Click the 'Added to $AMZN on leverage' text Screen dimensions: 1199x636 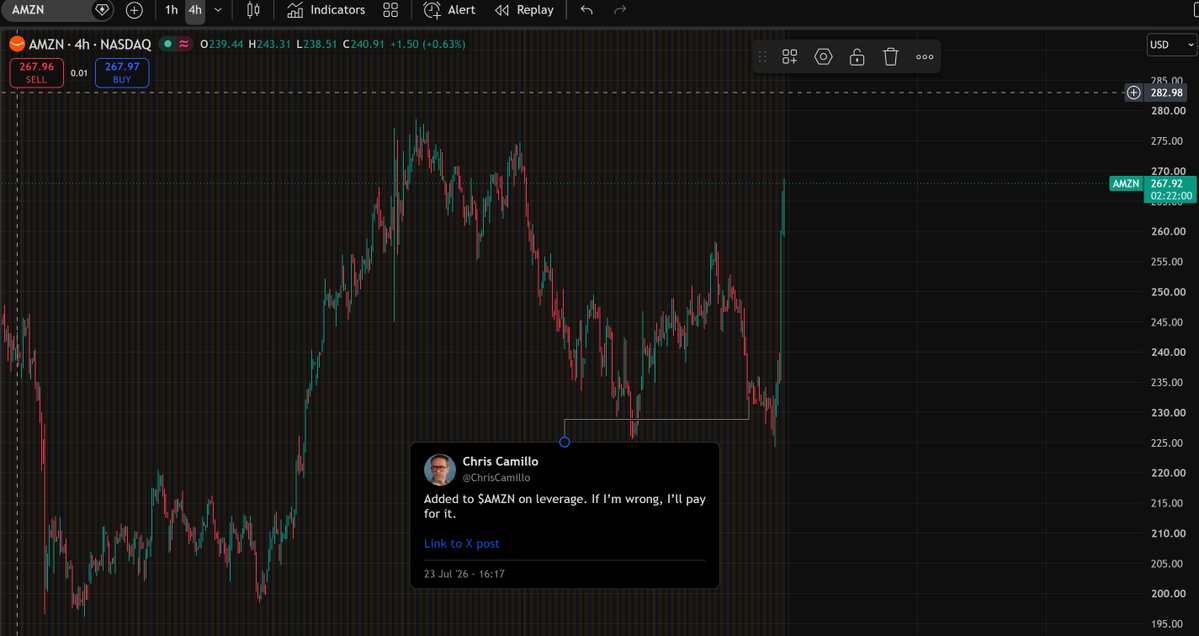tap(565, 506)
